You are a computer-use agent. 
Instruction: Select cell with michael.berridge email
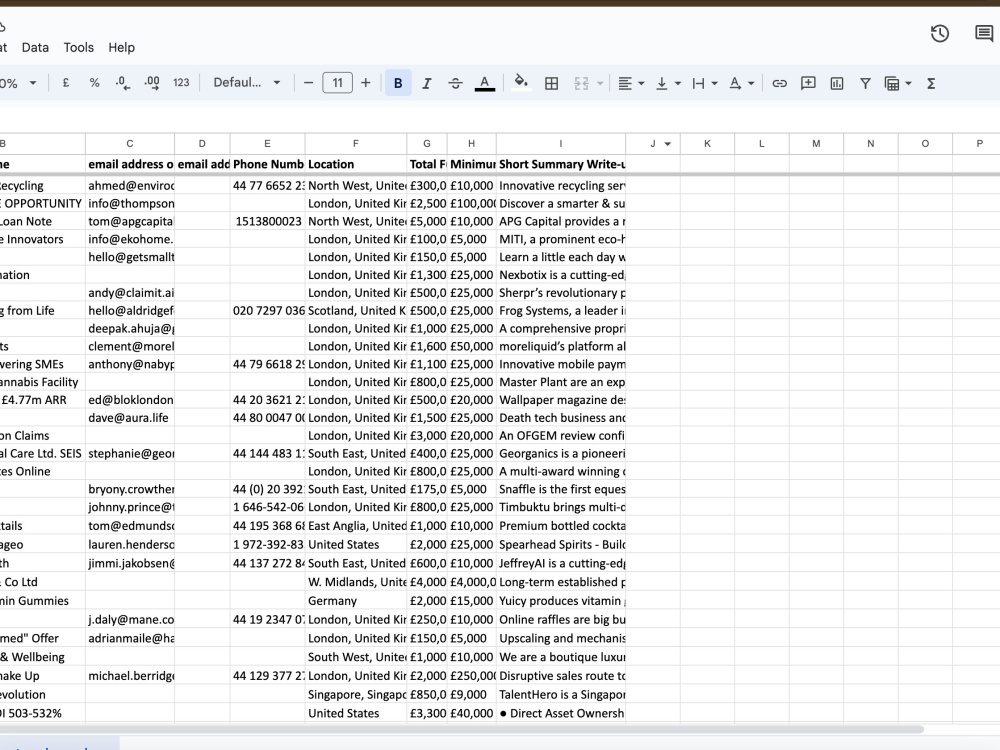tap(129, 675)
